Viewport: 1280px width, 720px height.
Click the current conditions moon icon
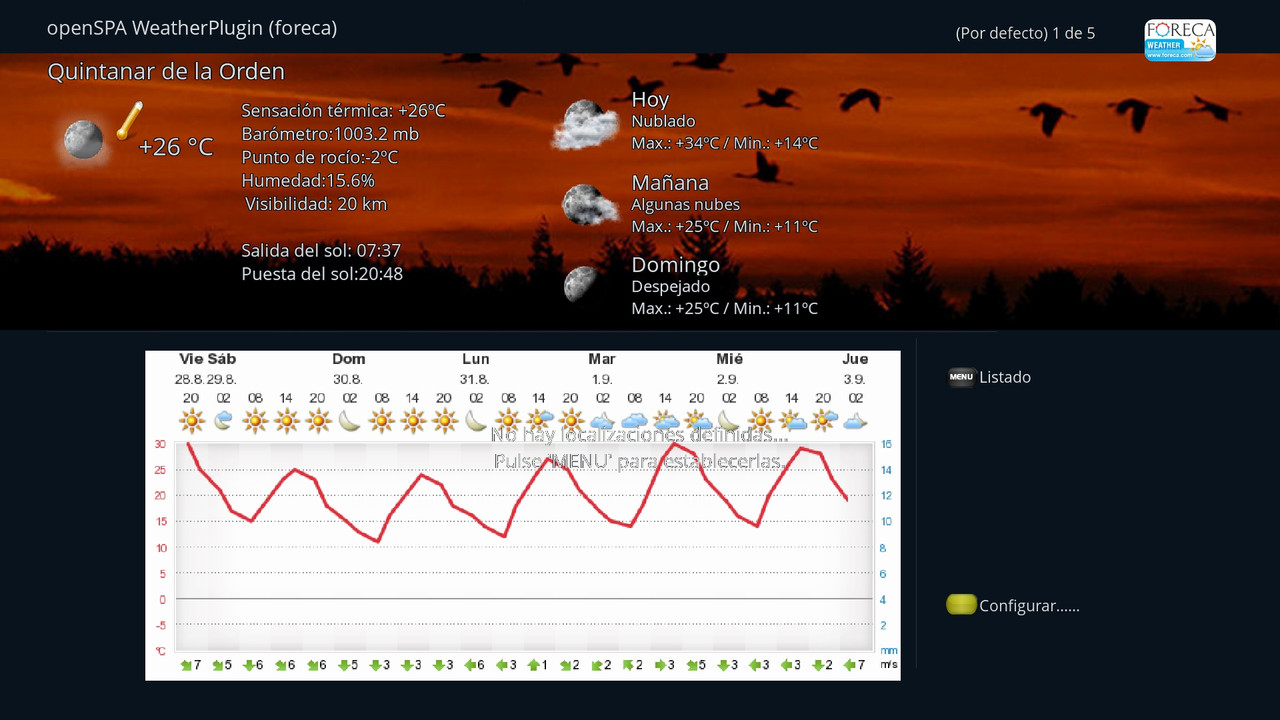[x=84, y=140]
